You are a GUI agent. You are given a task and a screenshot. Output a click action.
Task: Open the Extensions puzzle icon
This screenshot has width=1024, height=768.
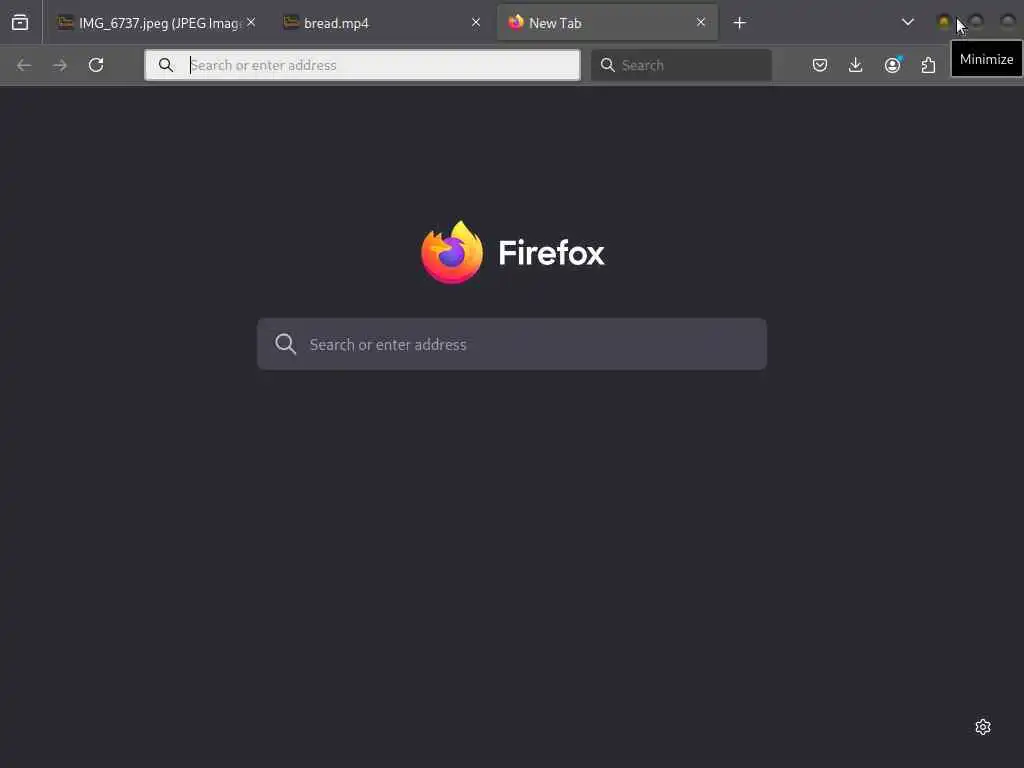point(928,65)
